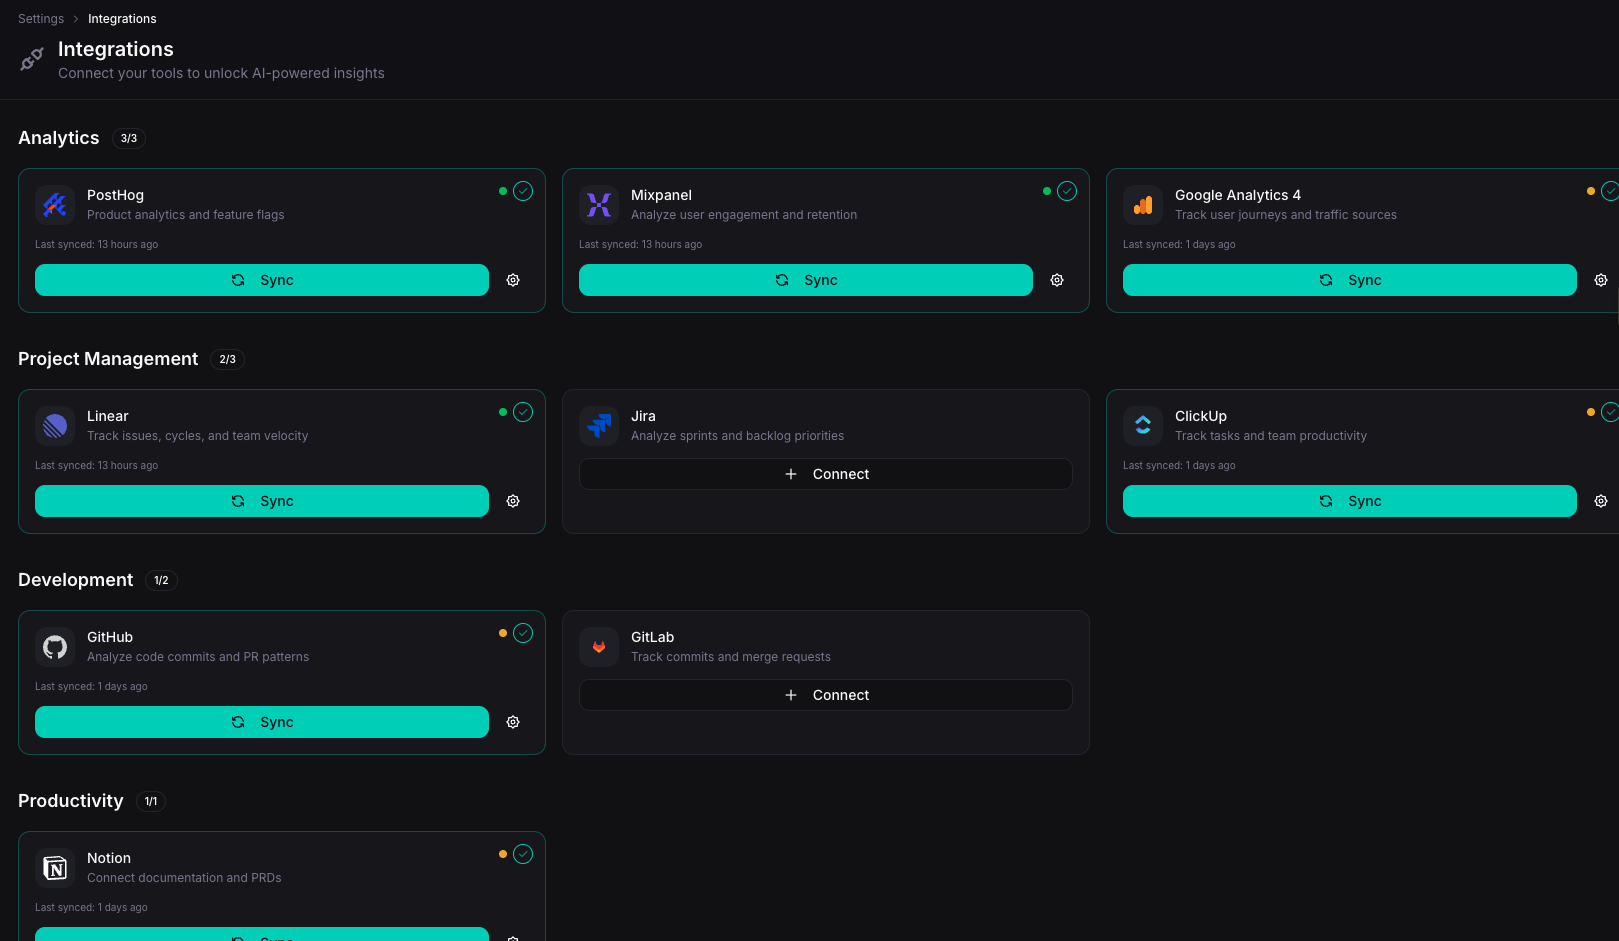The width and height of the screenshot is (1619, 941).
Task: Toggle the connected checkmark on PostHog
Action: coord(522,191)
